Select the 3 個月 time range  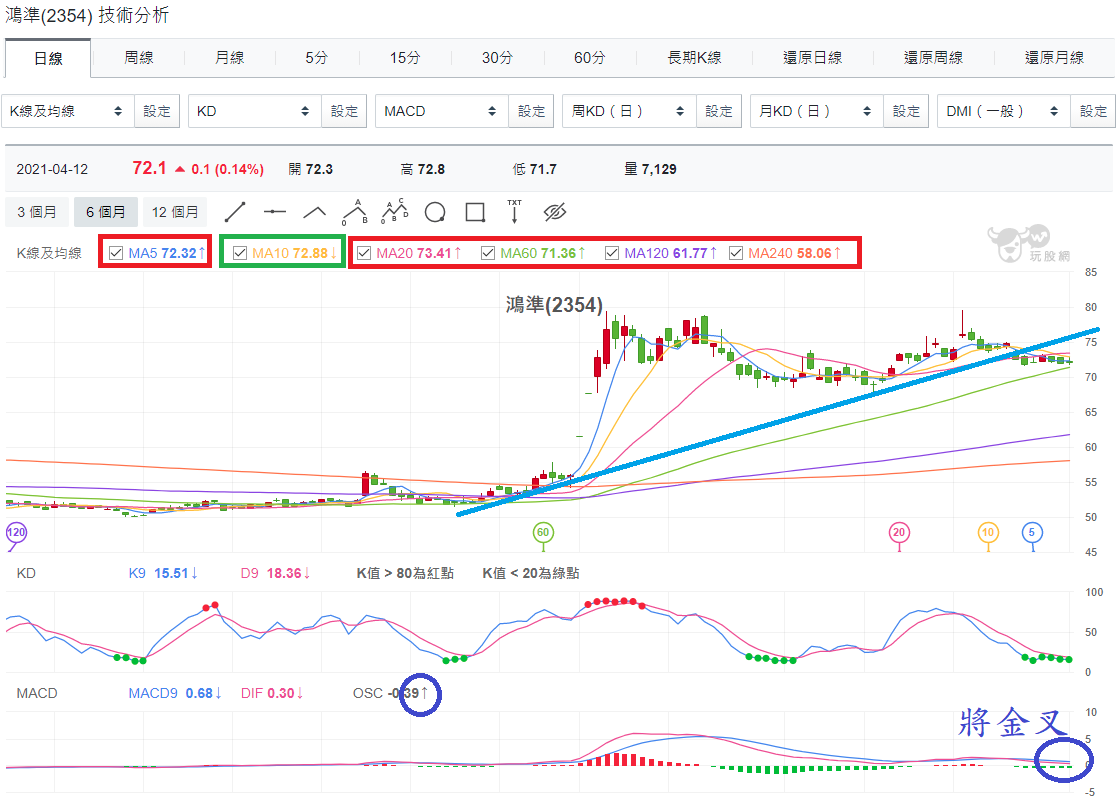pyautogui.click(x=36, y=212)
